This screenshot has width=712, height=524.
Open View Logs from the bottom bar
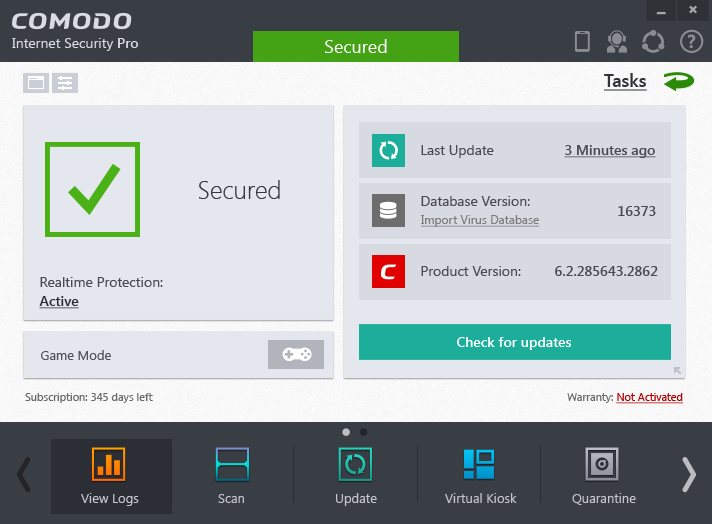[109, 476]
